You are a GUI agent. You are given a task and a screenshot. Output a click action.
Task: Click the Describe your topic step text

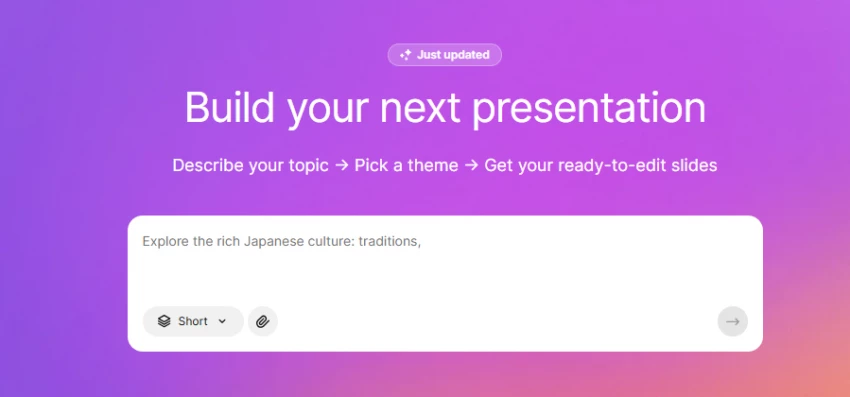[250, 165]
